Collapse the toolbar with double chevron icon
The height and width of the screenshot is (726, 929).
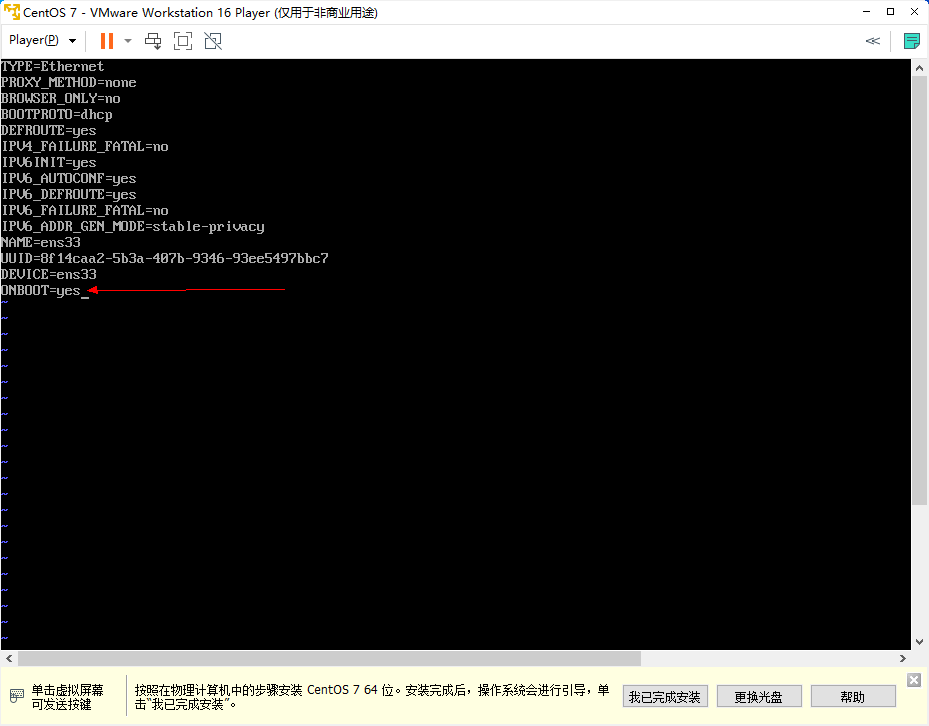tap(872, 41)
